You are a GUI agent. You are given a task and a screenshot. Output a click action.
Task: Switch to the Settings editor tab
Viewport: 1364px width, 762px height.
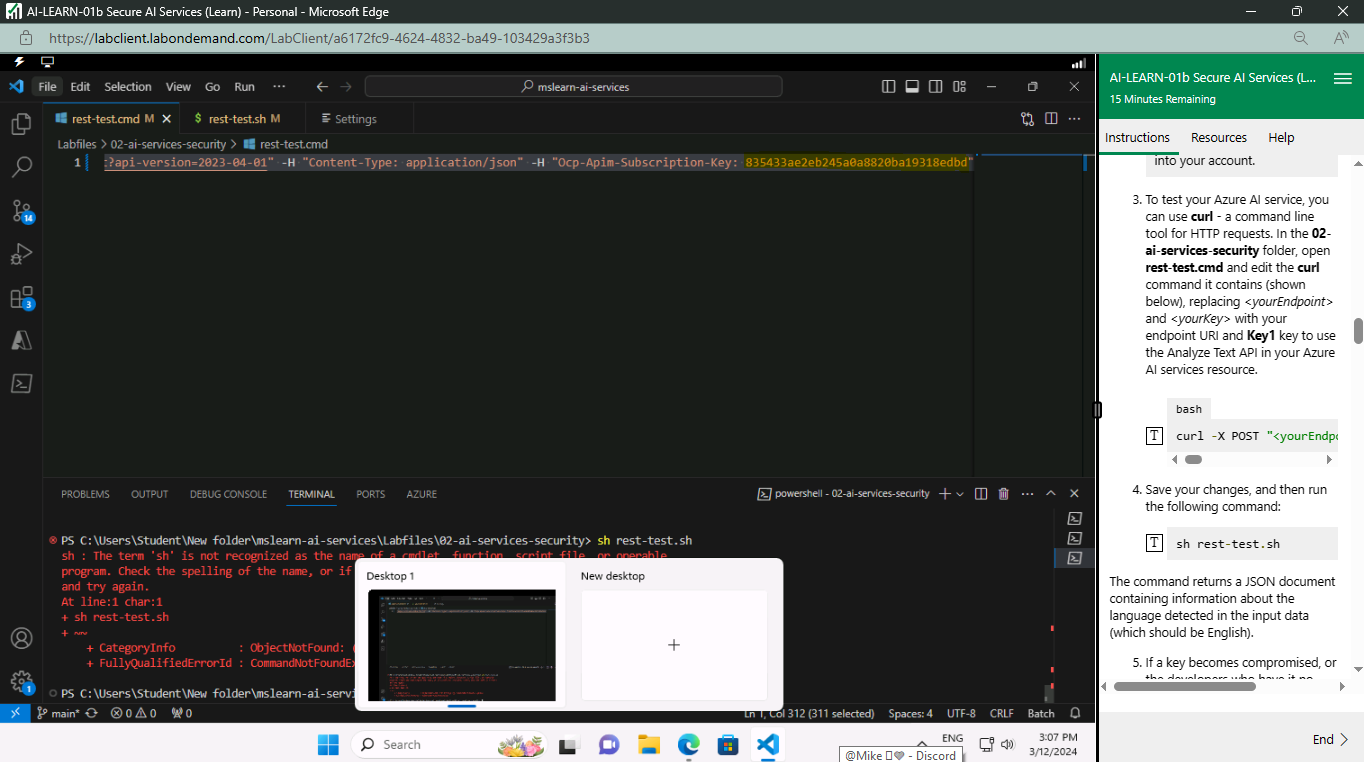355,119
